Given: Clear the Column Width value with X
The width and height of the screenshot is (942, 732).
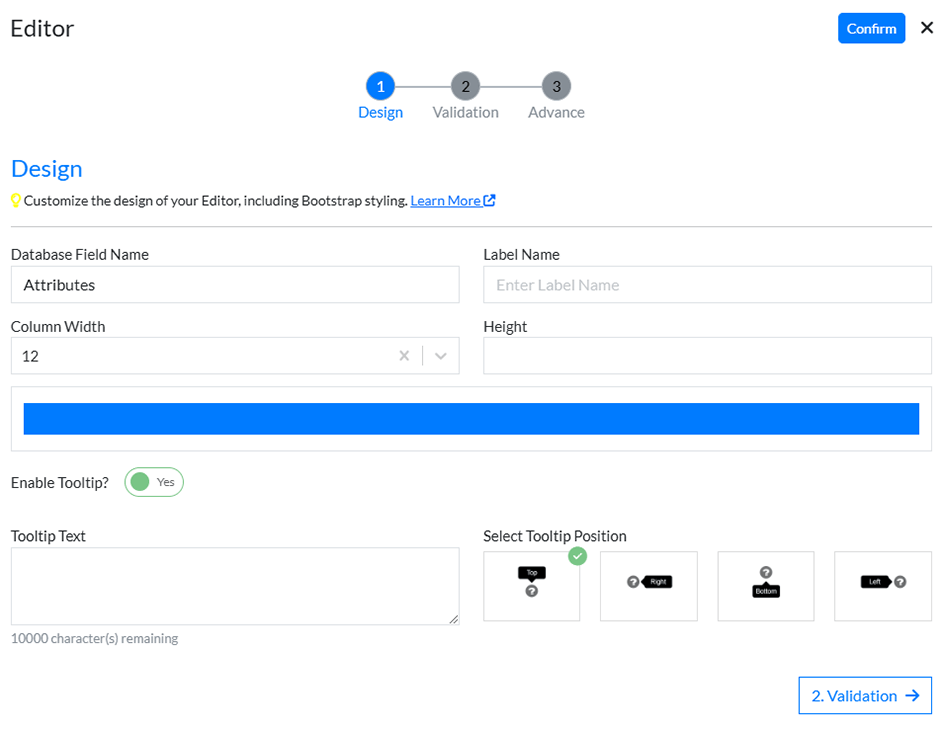Looking at the screenshot, I should point(404,356).
